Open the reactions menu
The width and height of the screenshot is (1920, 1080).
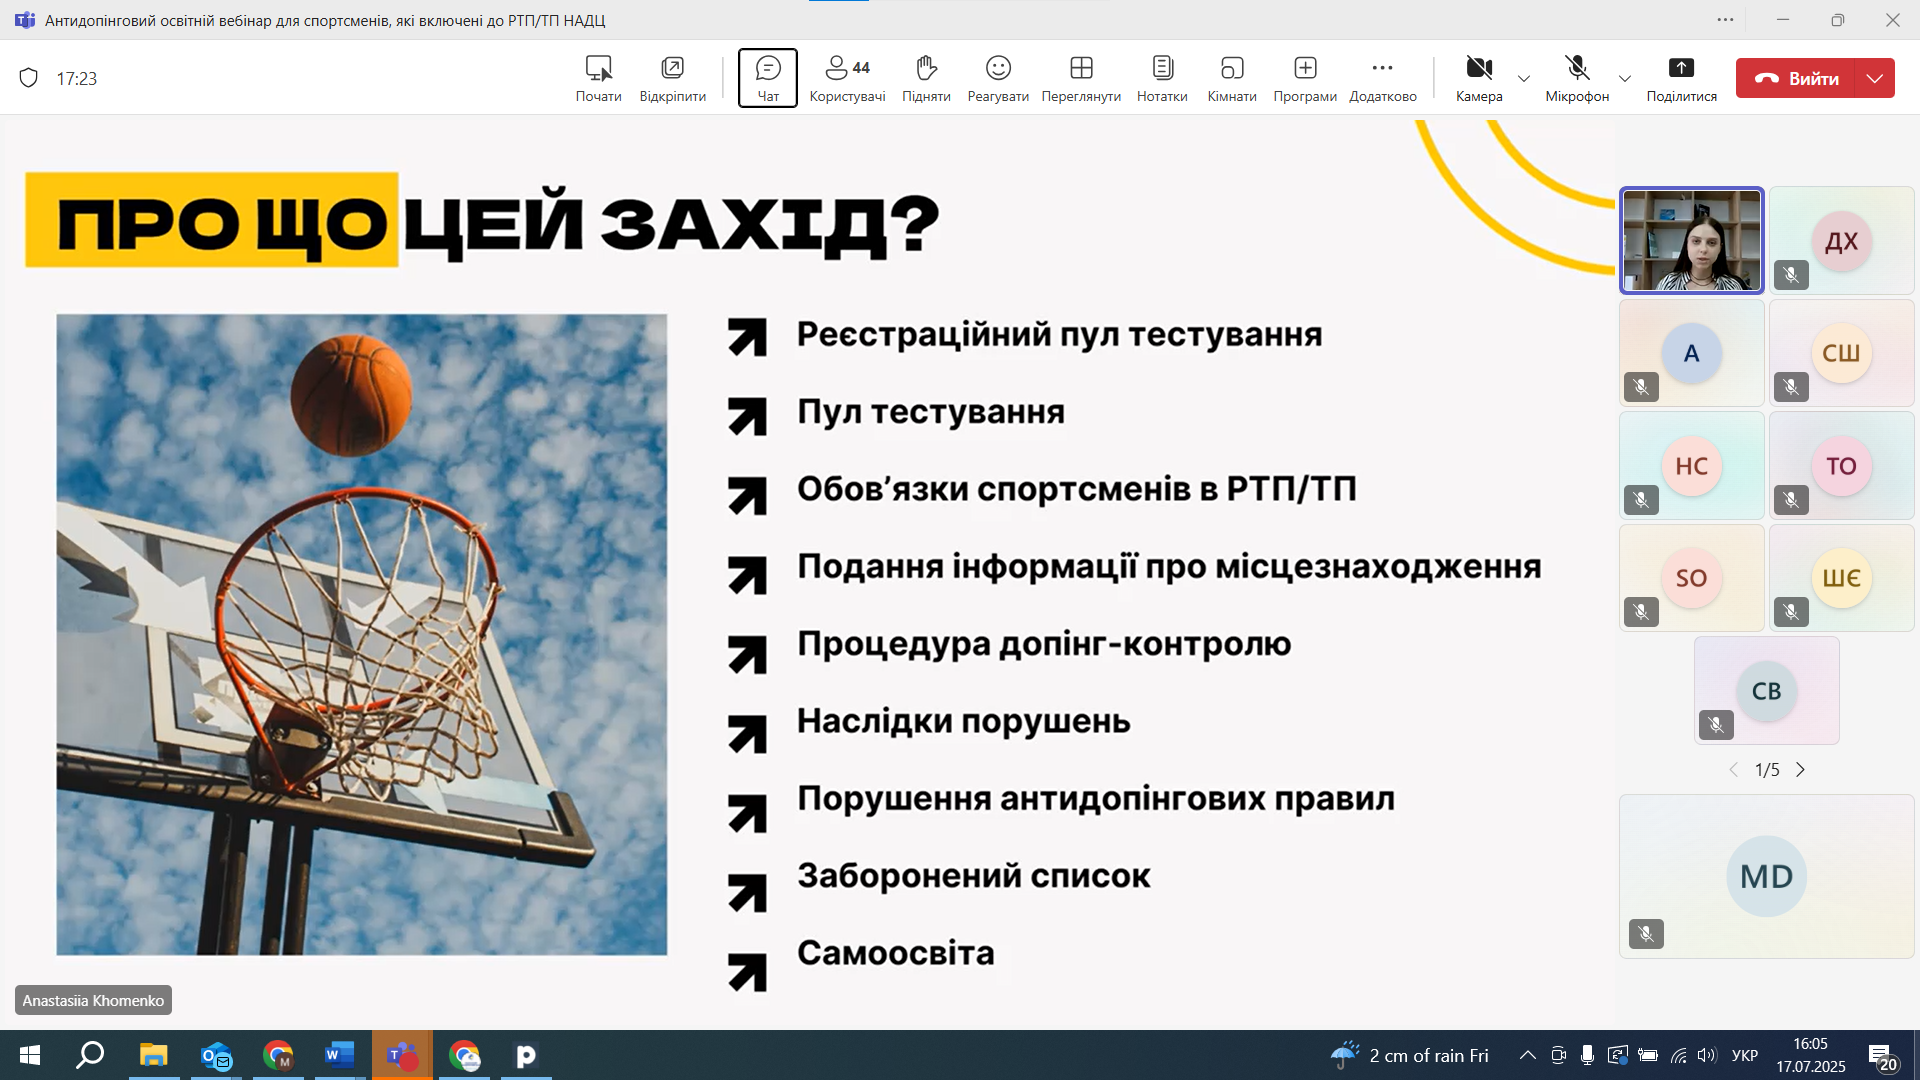tap(998, 78)
